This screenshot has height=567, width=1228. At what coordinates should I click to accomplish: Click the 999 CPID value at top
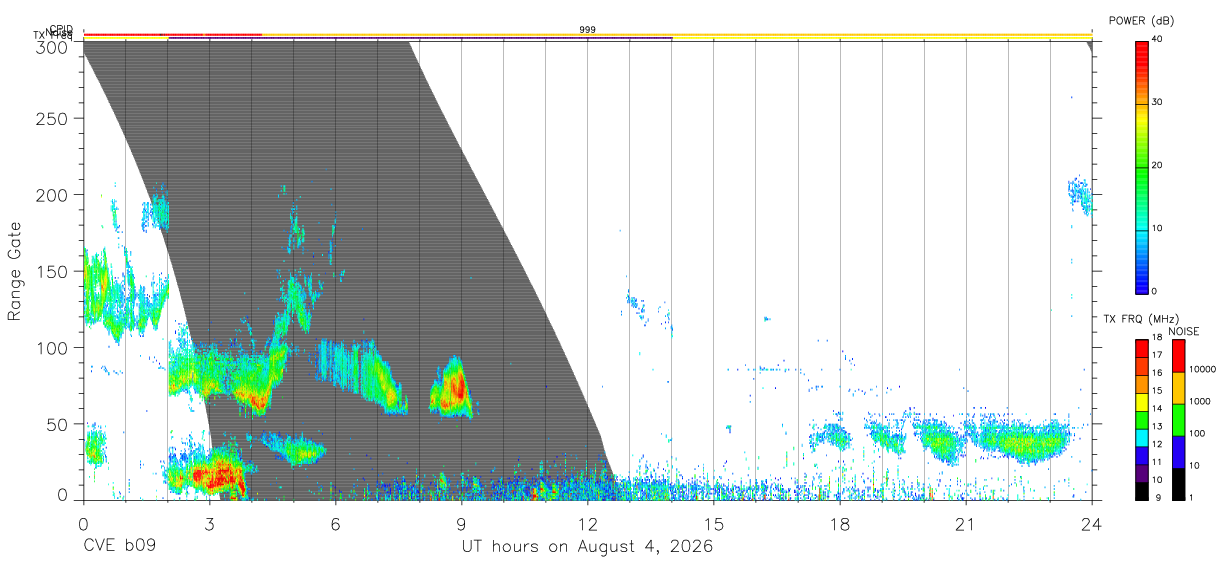click(587, 30)
